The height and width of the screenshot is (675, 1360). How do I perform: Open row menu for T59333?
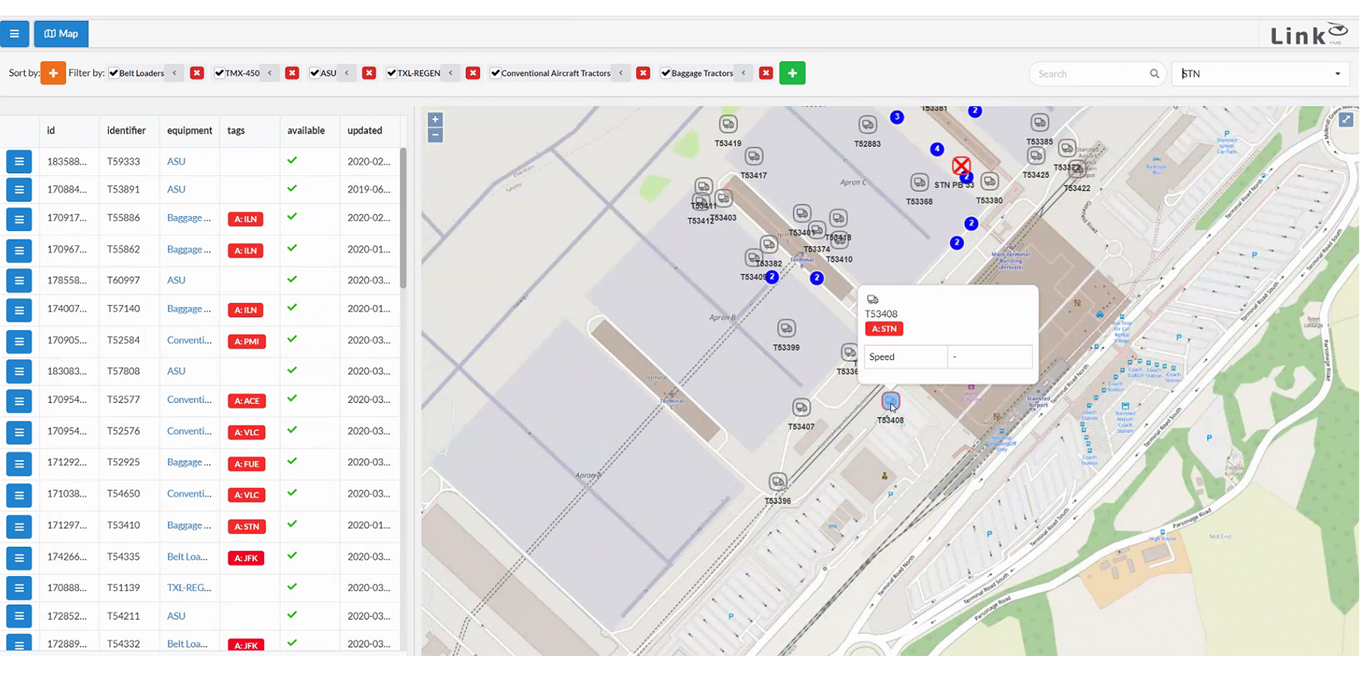pos(19,161)
